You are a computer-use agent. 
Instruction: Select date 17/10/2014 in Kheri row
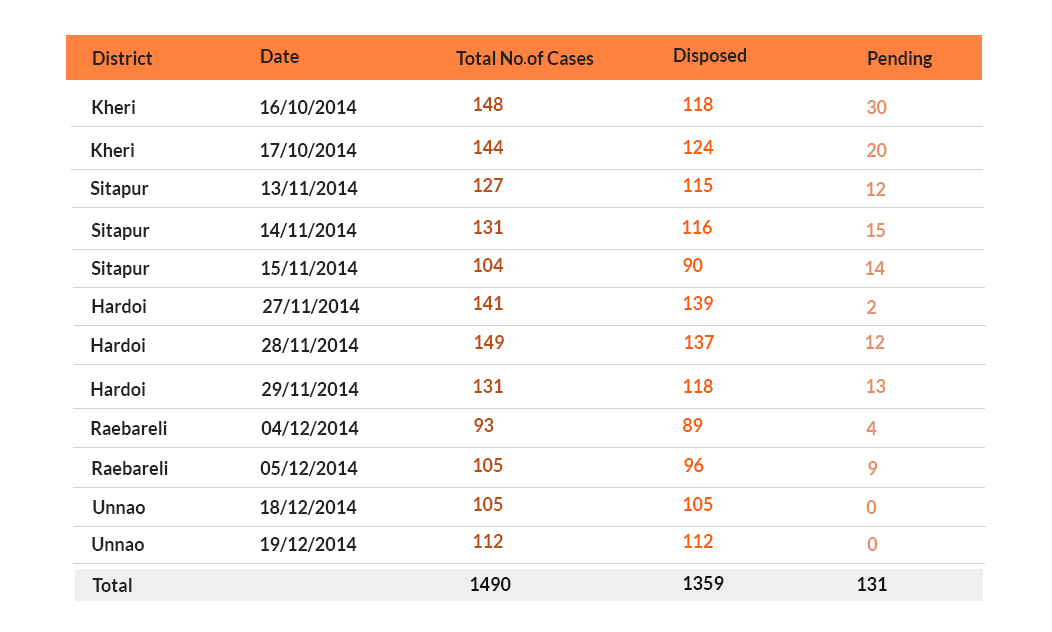[x=308, y=150]
